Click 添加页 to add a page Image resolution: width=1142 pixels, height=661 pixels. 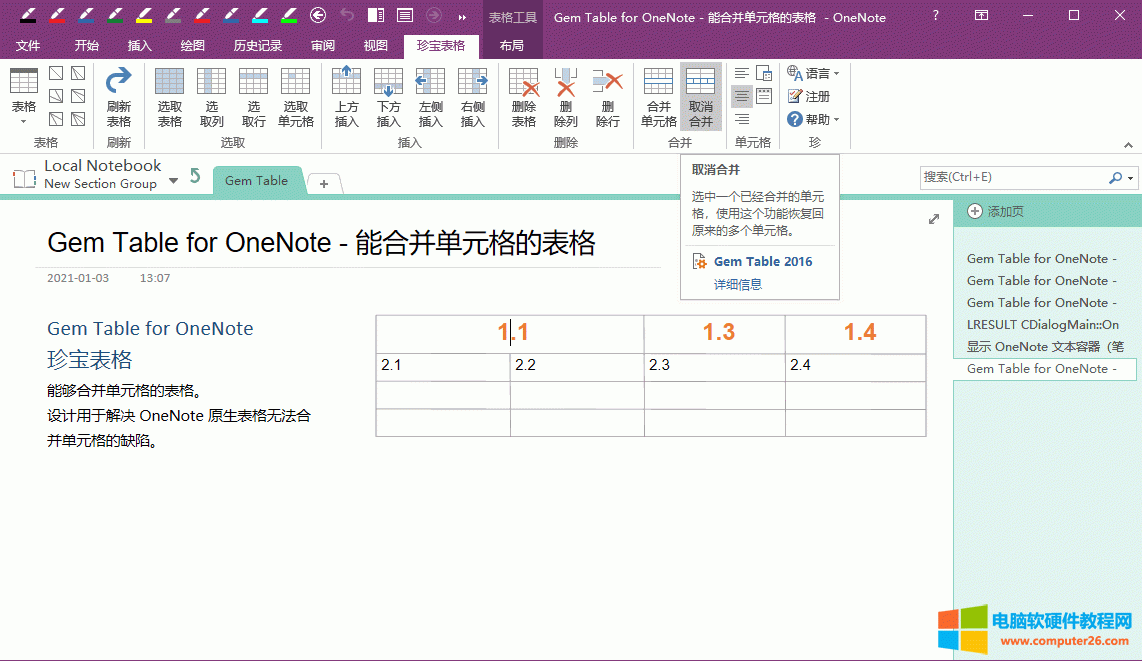pos(996,211)
